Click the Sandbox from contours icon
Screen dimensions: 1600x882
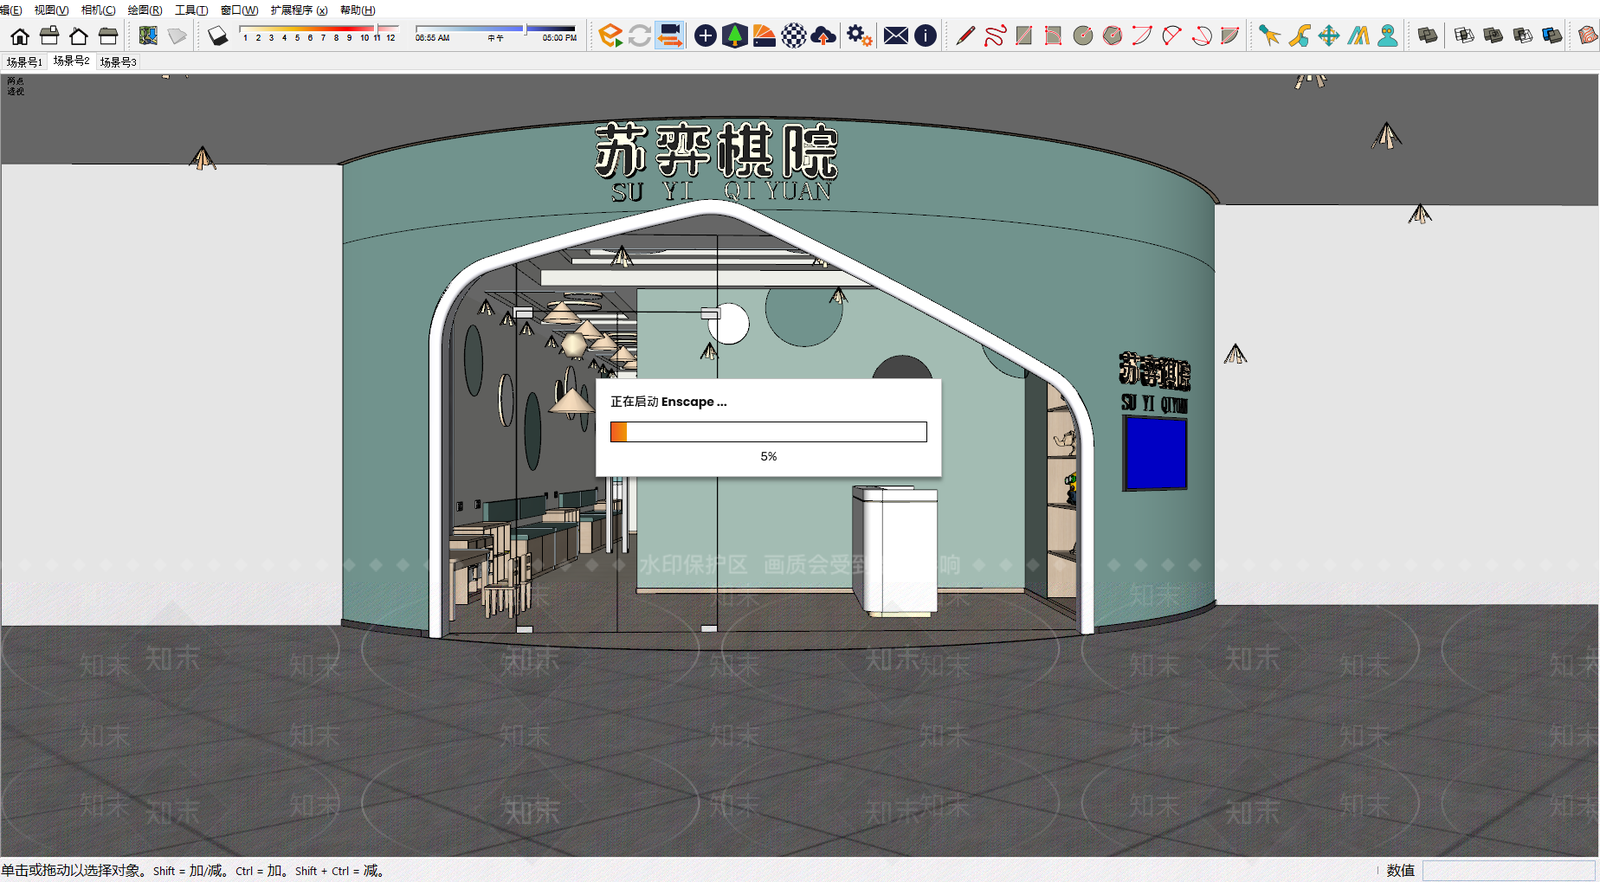1588,36
